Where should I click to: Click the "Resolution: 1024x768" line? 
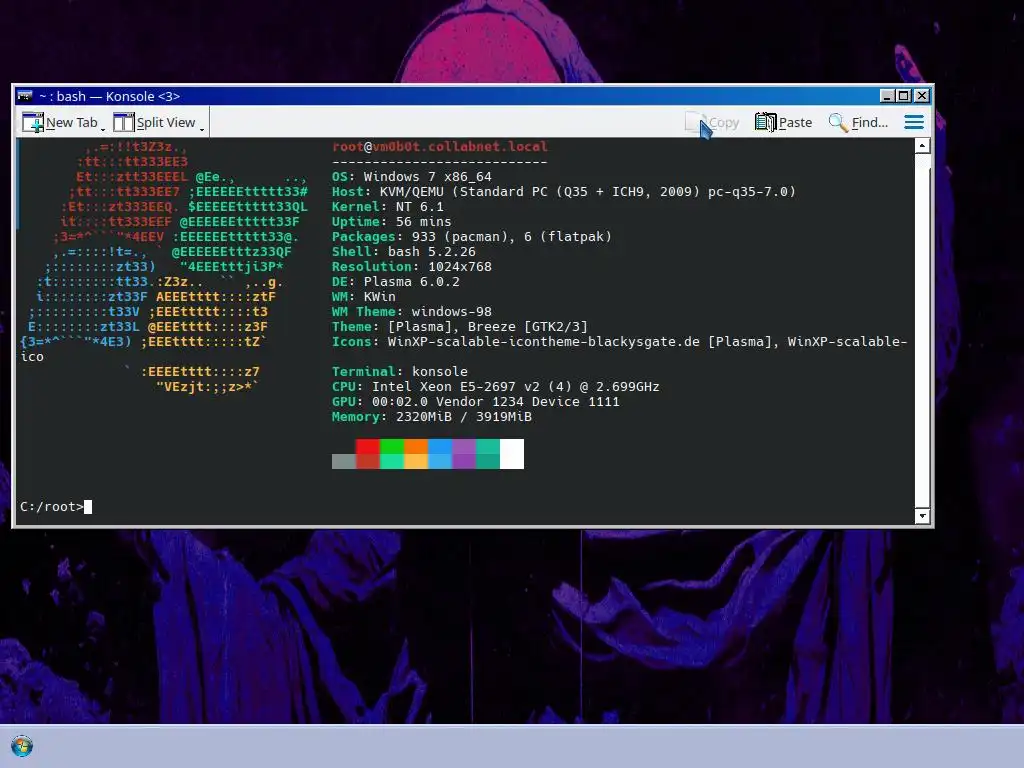coord(411,266)
